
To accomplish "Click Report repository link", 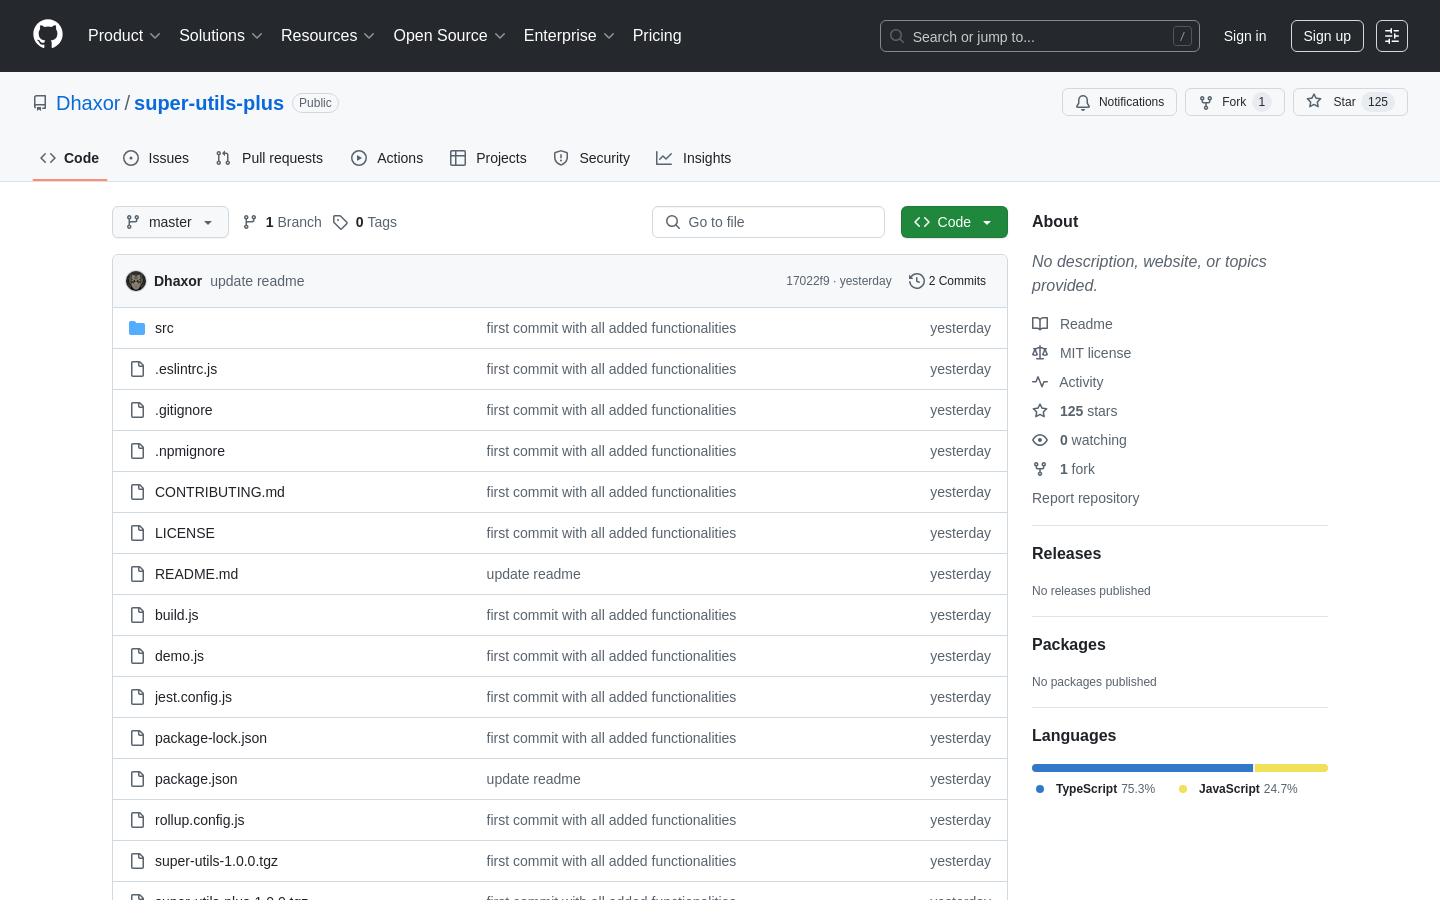I will point(1085,498).
